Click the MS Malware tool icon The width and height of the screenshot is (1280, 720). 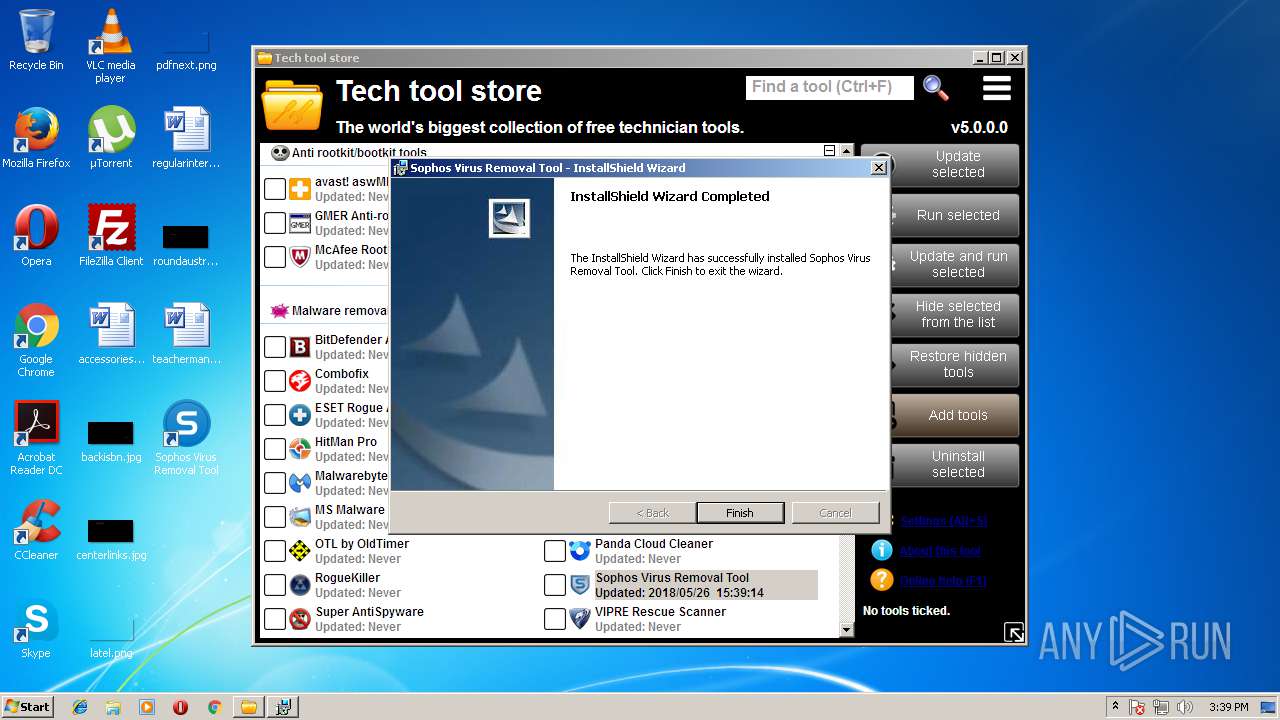(299, 517)
